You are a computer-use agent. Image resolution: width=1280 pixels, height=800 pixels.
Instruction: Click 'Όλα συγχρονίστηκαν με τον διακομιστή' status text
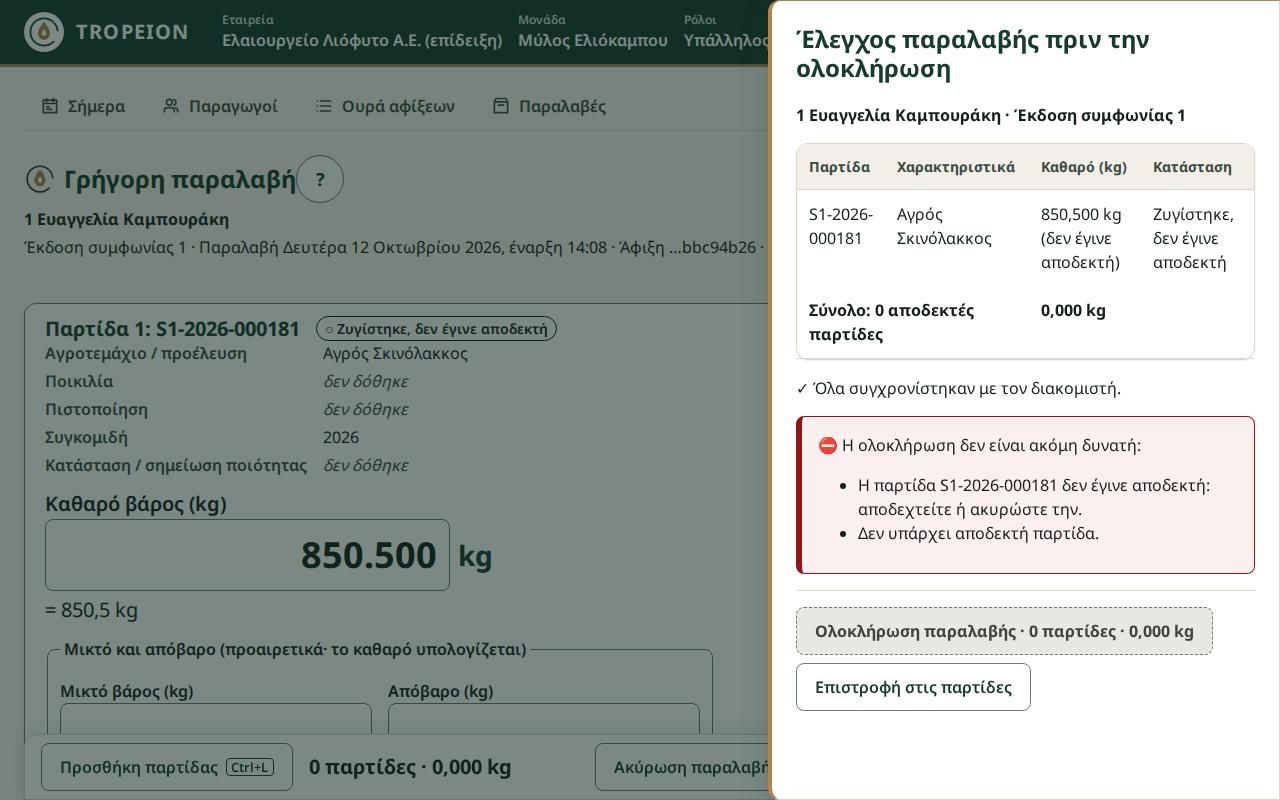click(x=958, y=388)
